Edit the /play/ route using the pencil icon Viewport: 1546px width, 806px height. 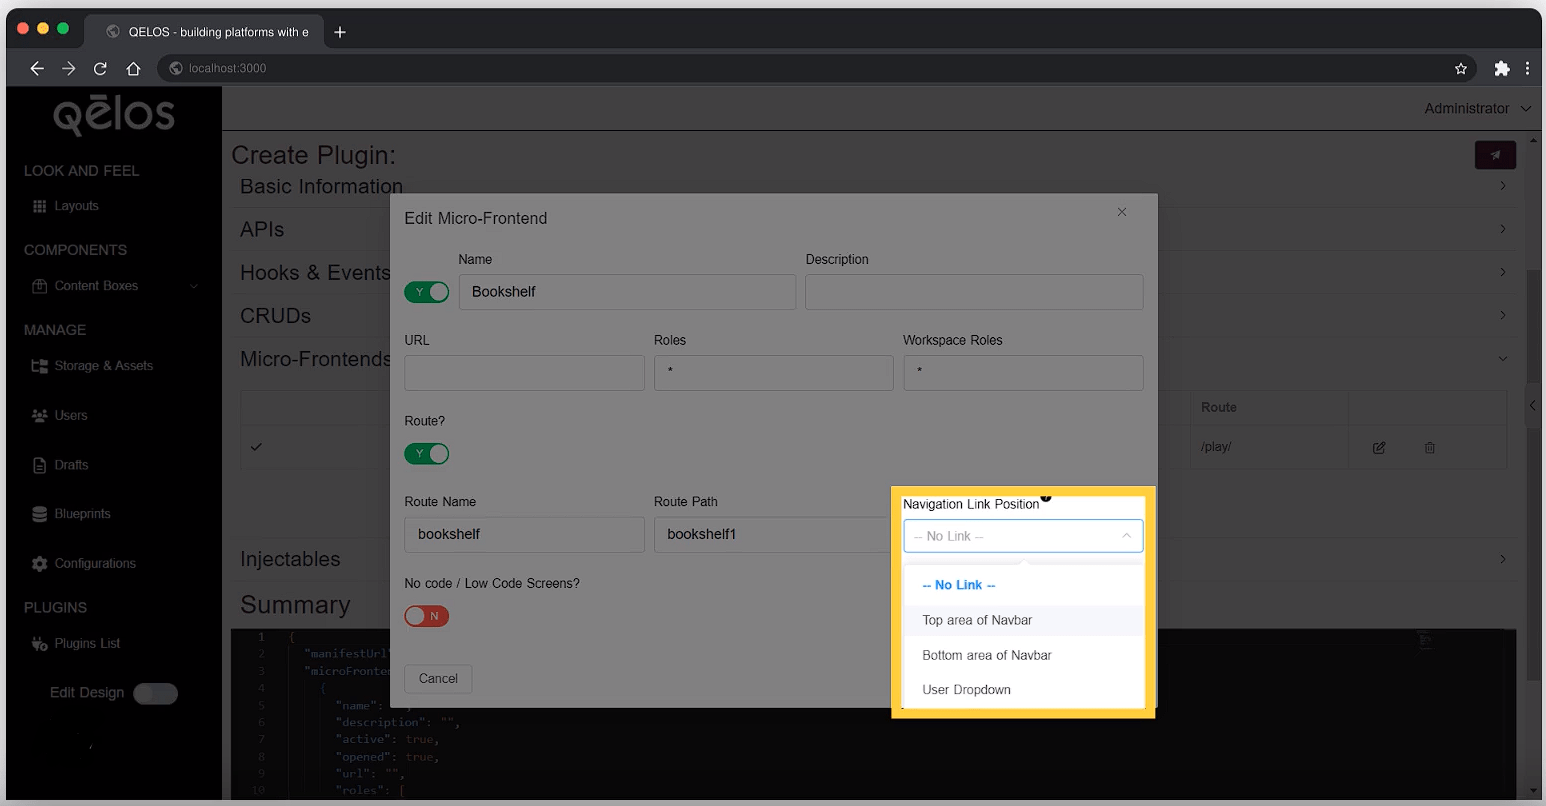tap(1378, 447)
